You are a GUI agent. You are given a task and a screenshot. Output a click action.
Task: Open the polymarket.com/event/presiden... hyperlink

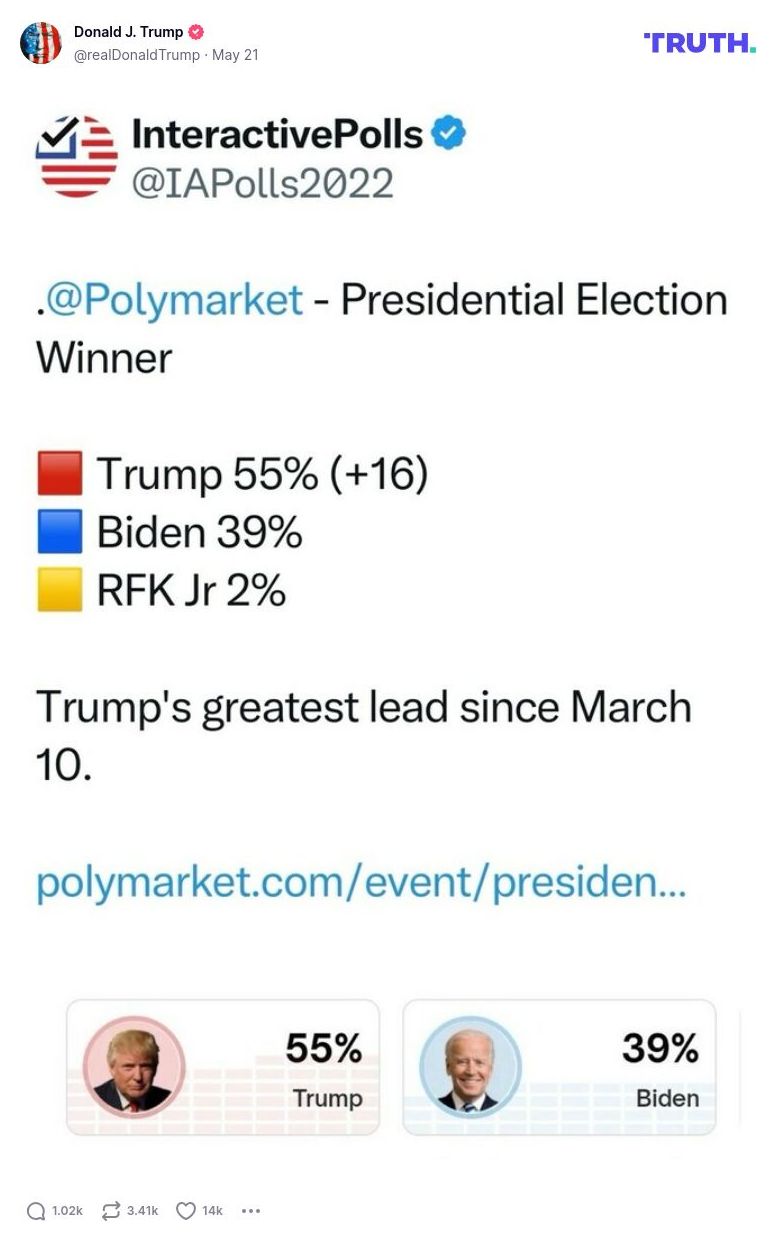point(360,885)
